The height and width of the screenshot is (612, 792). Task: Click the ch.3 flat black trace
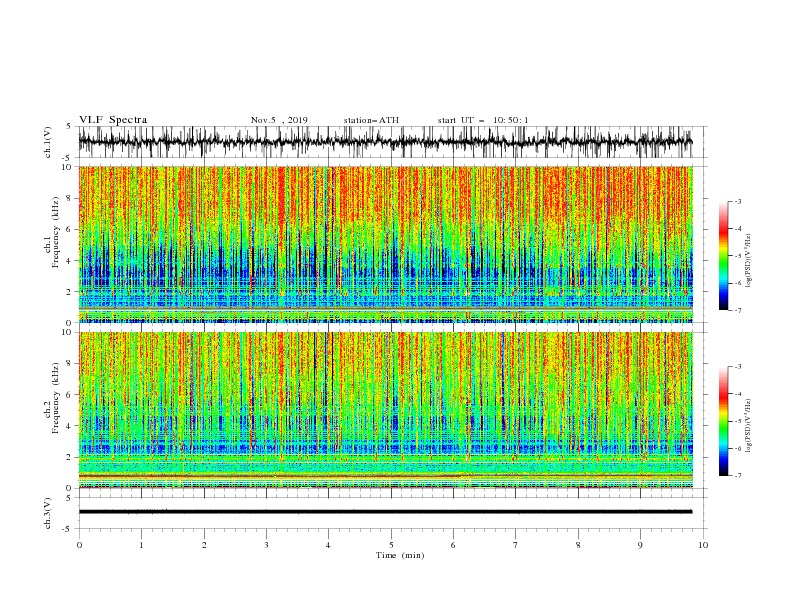click(385, 512)
